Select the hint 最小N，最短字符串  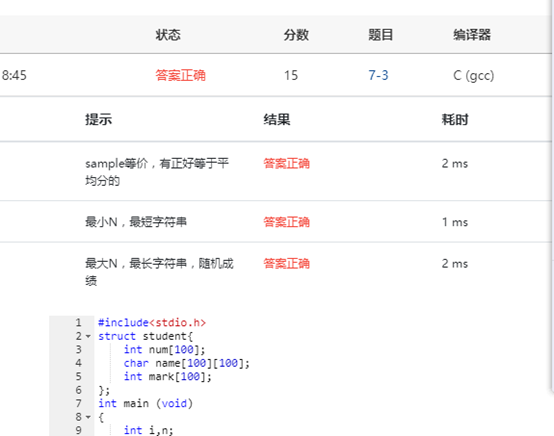[136, 222]
